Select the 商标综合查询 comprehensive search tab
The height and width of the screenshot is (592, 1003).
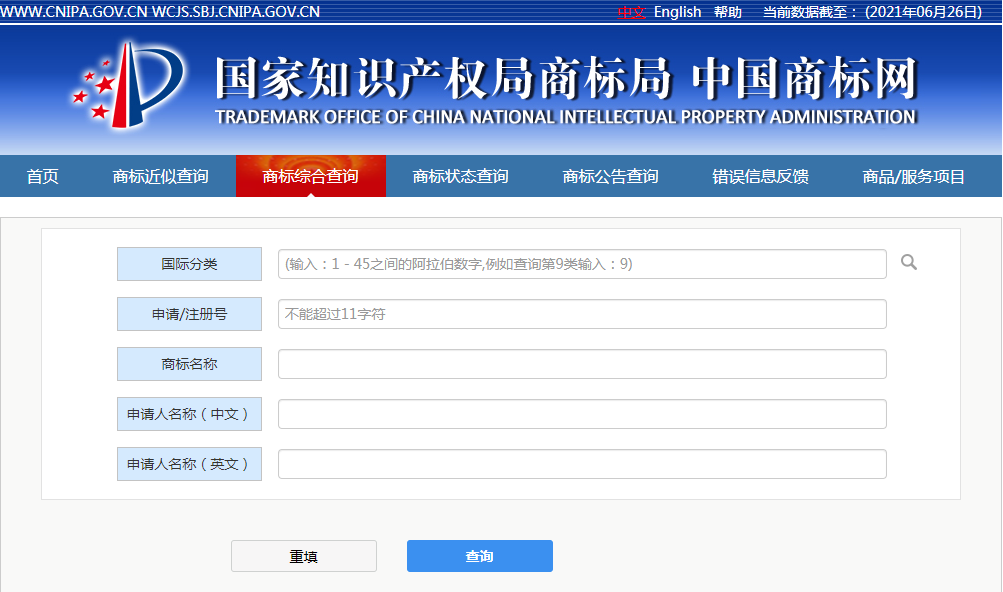(311, 175)
